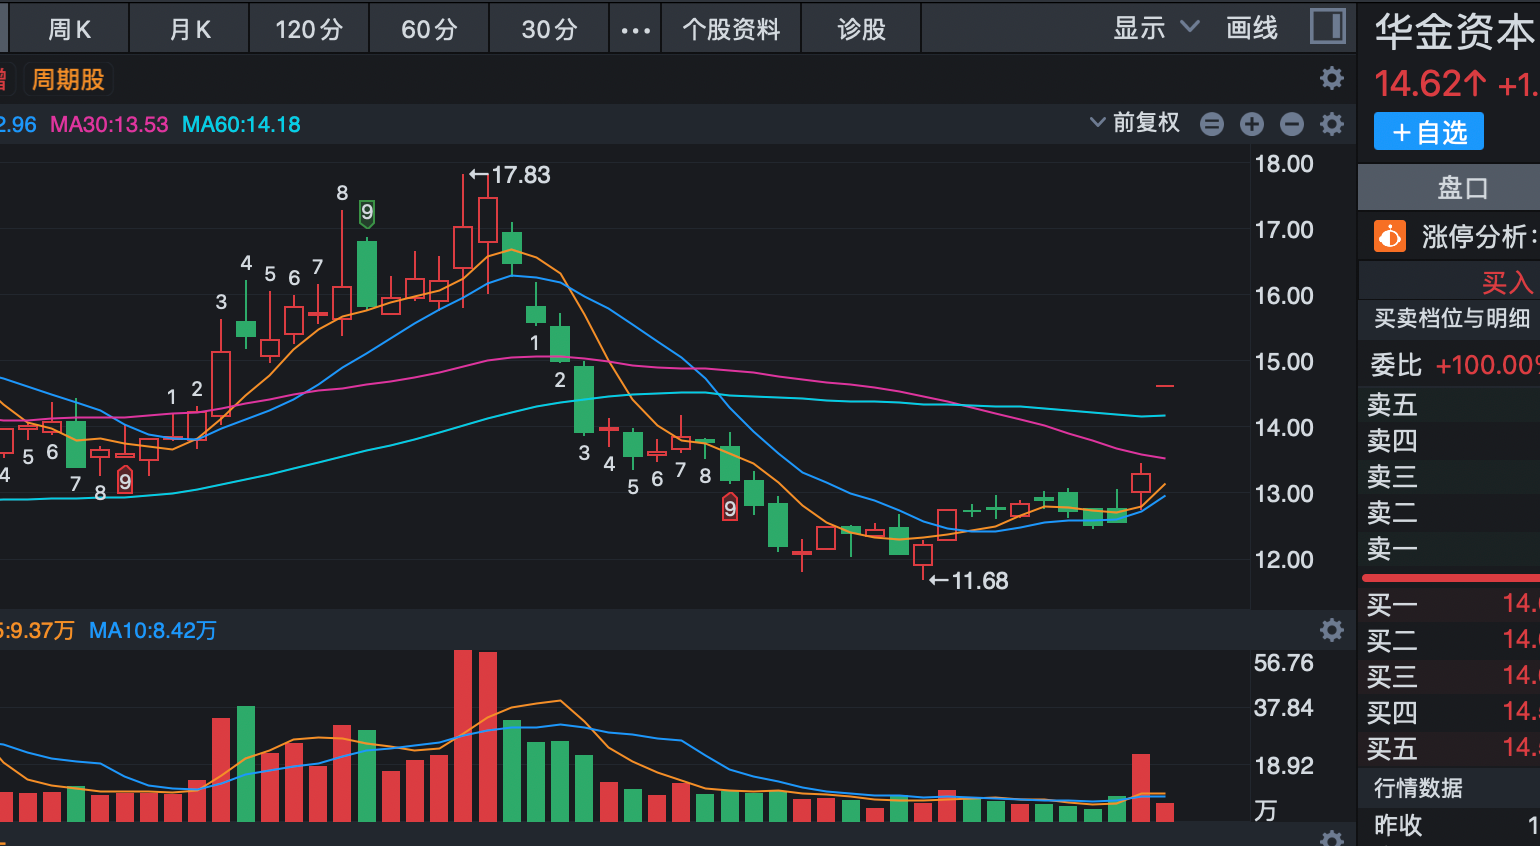
Task: Click the 周期股 tag
Action: (68, 79)
